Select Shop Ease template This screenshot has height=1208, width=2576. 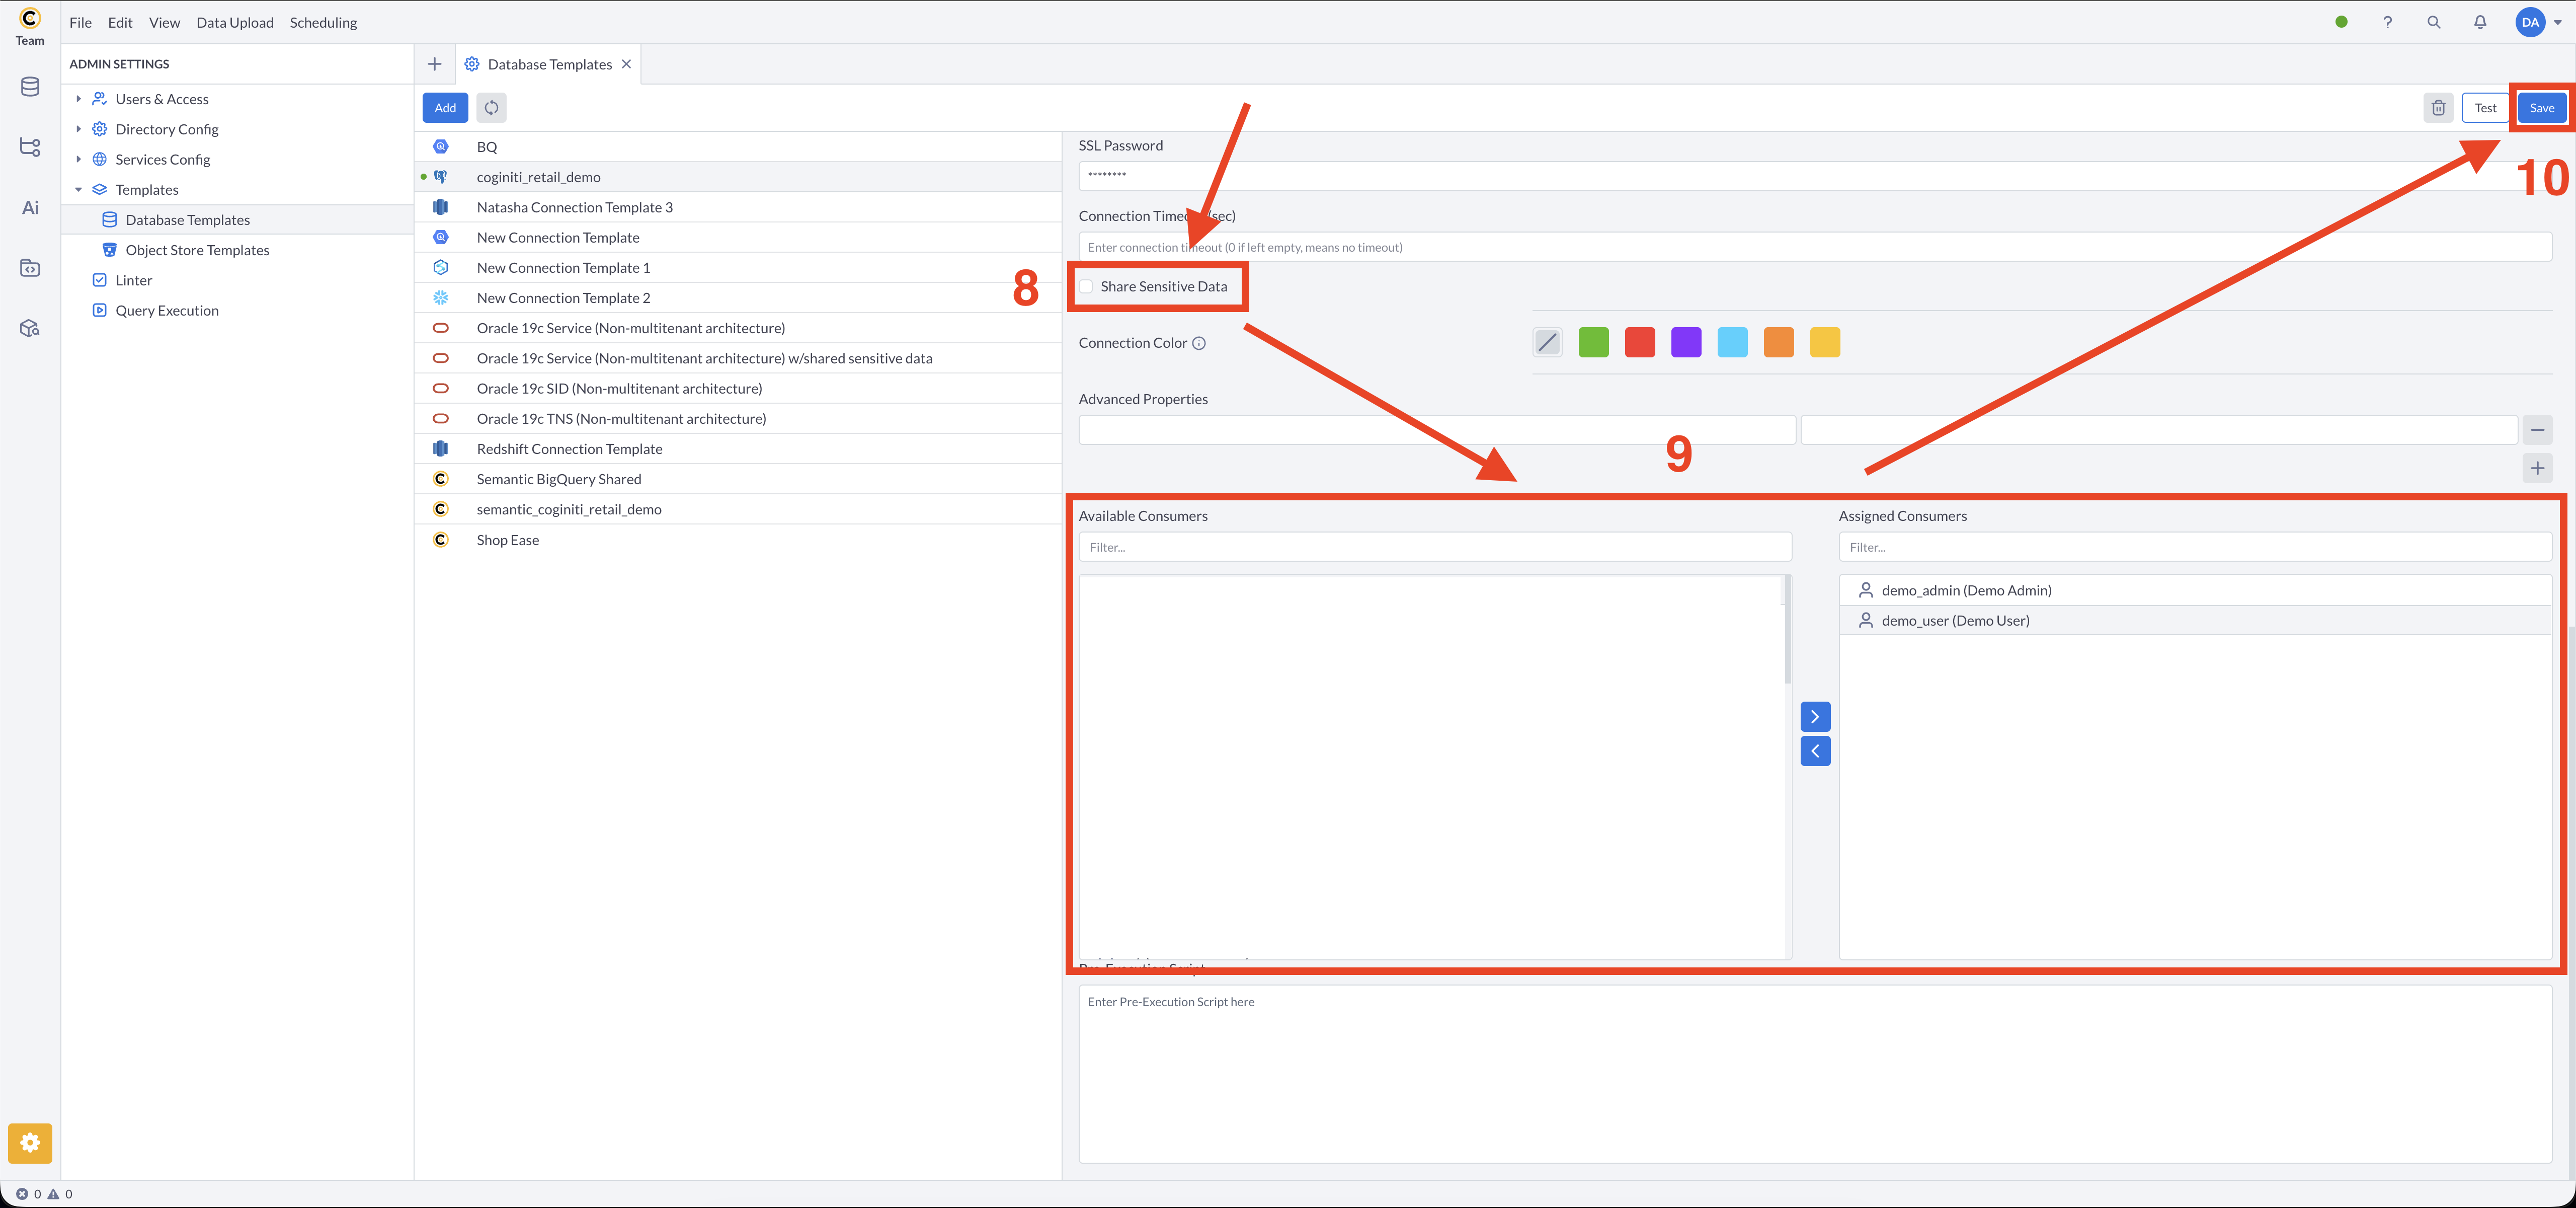tap(738, 540)
